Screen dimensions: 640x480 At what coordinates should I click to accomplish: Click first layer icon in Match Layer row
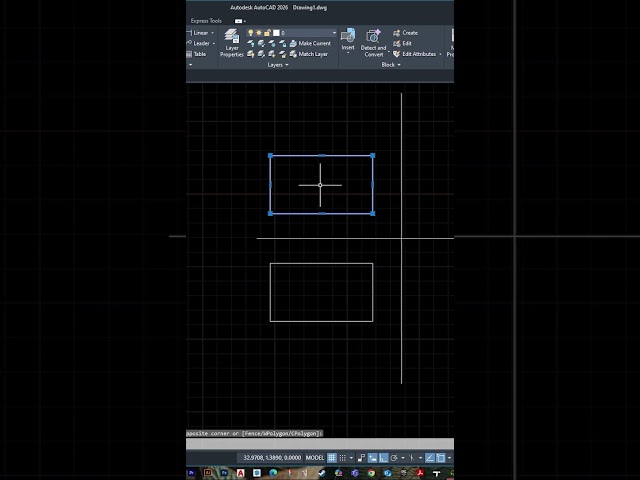point(251,54)
